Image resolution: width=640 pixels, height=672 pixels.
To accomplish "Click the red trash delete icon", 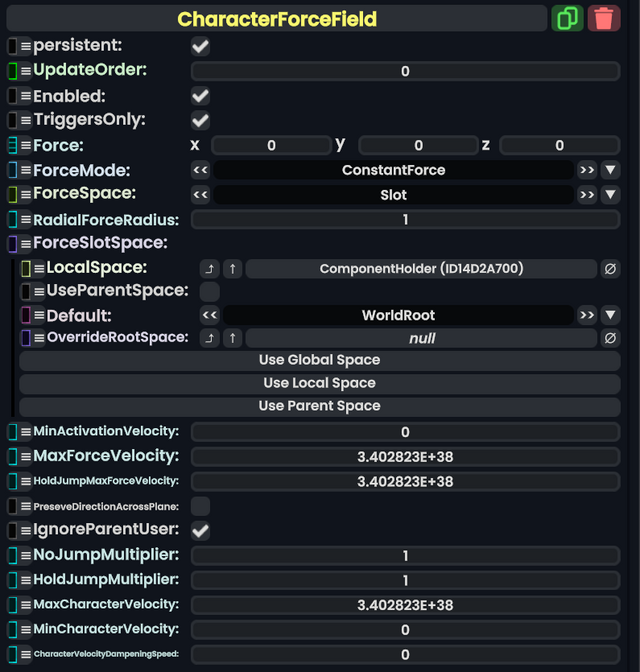I will coord(604,18).
